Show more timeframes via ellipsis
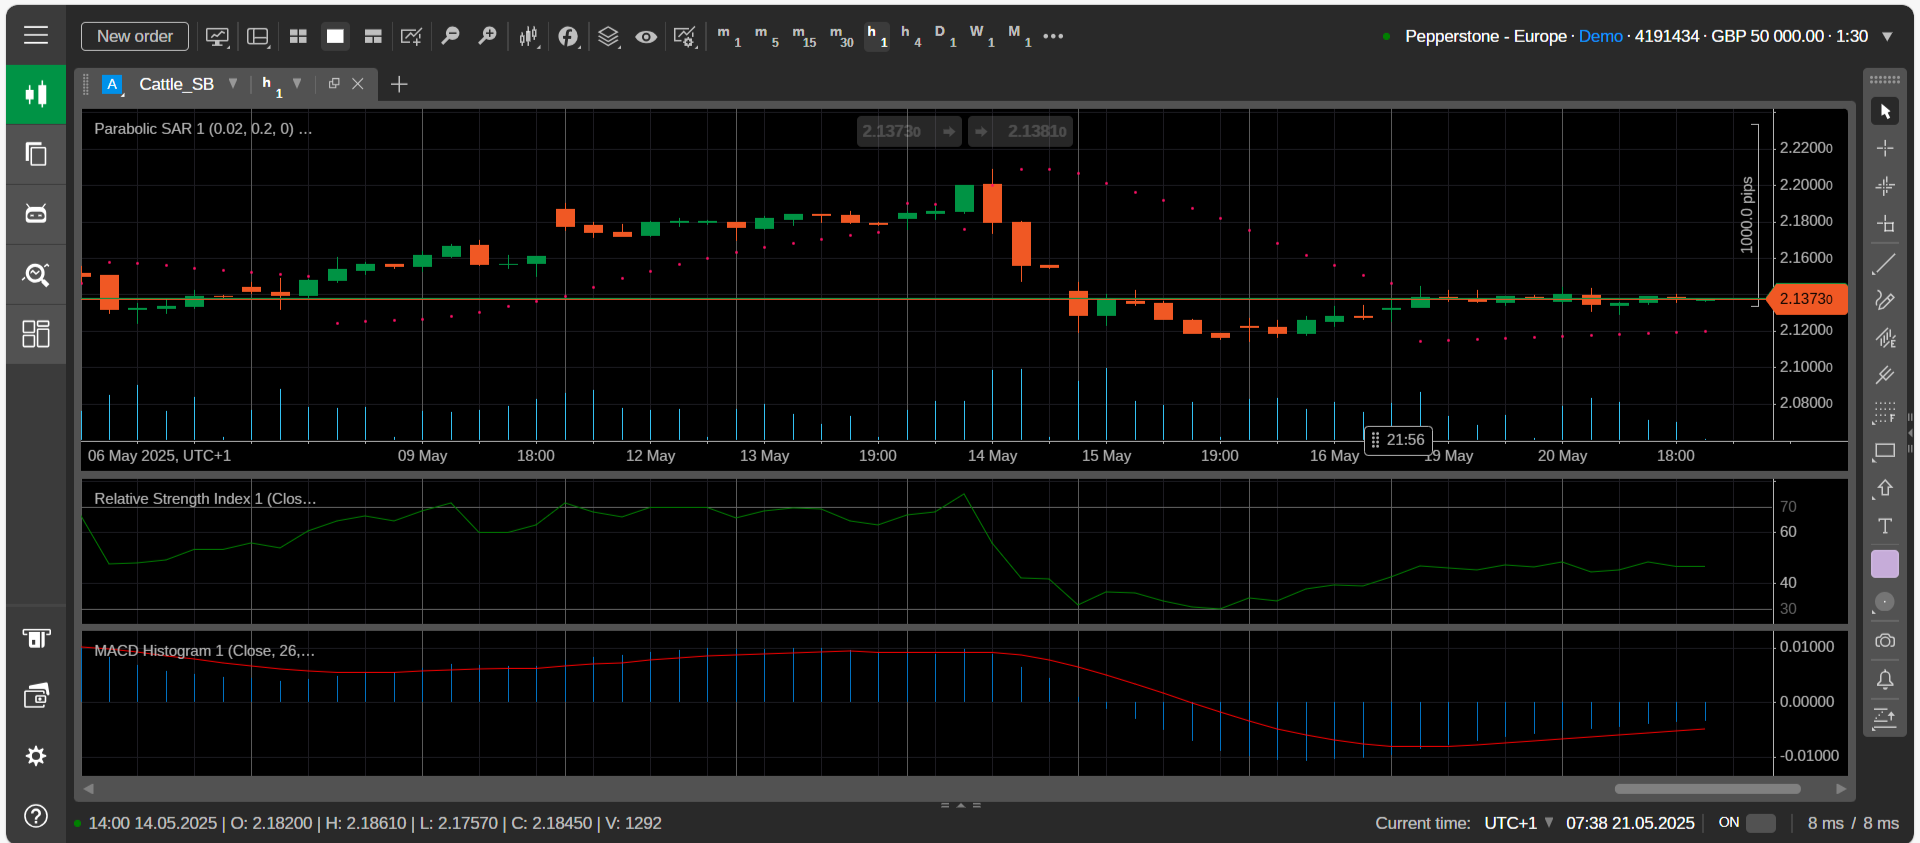Screen dimensions: 1920x843 1053,36
